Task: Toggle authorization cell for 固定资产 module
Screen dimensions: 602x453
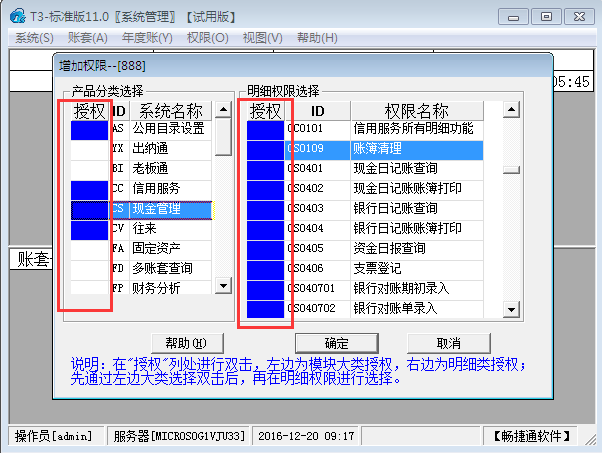Action: point(89,248)
